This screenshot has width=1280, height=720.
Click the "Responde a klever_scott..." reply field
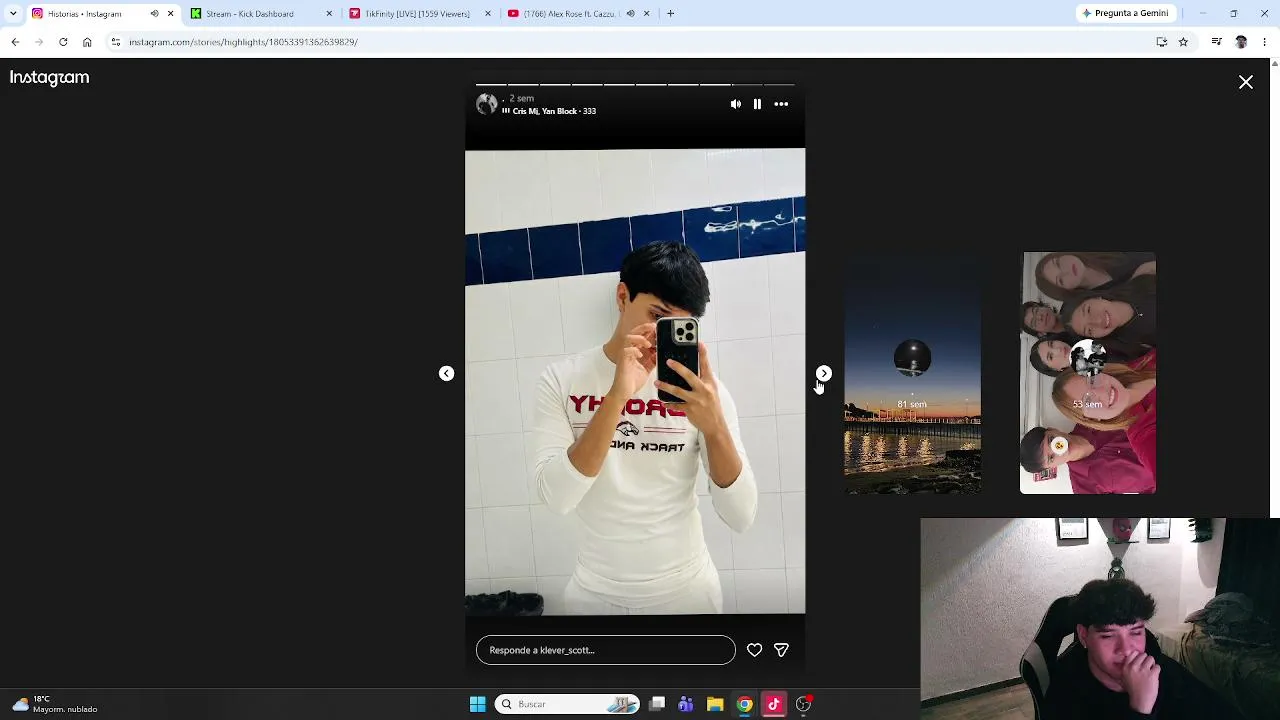coord(606,650)
